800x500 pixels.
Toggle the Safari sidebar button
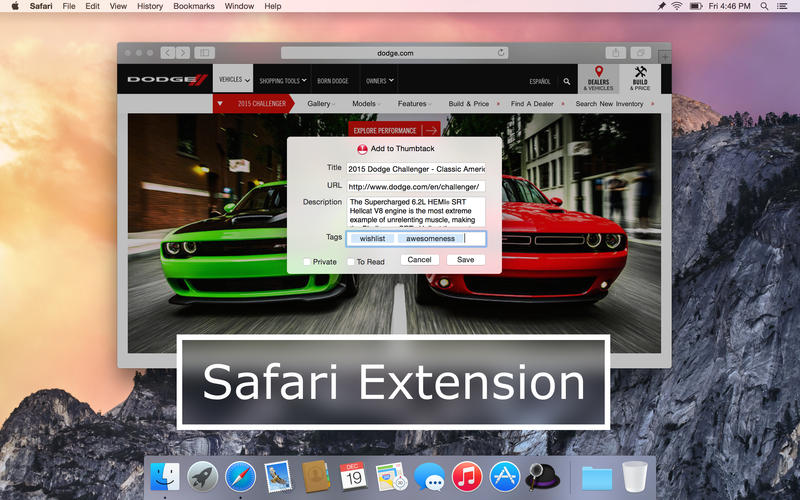[205, 53]
